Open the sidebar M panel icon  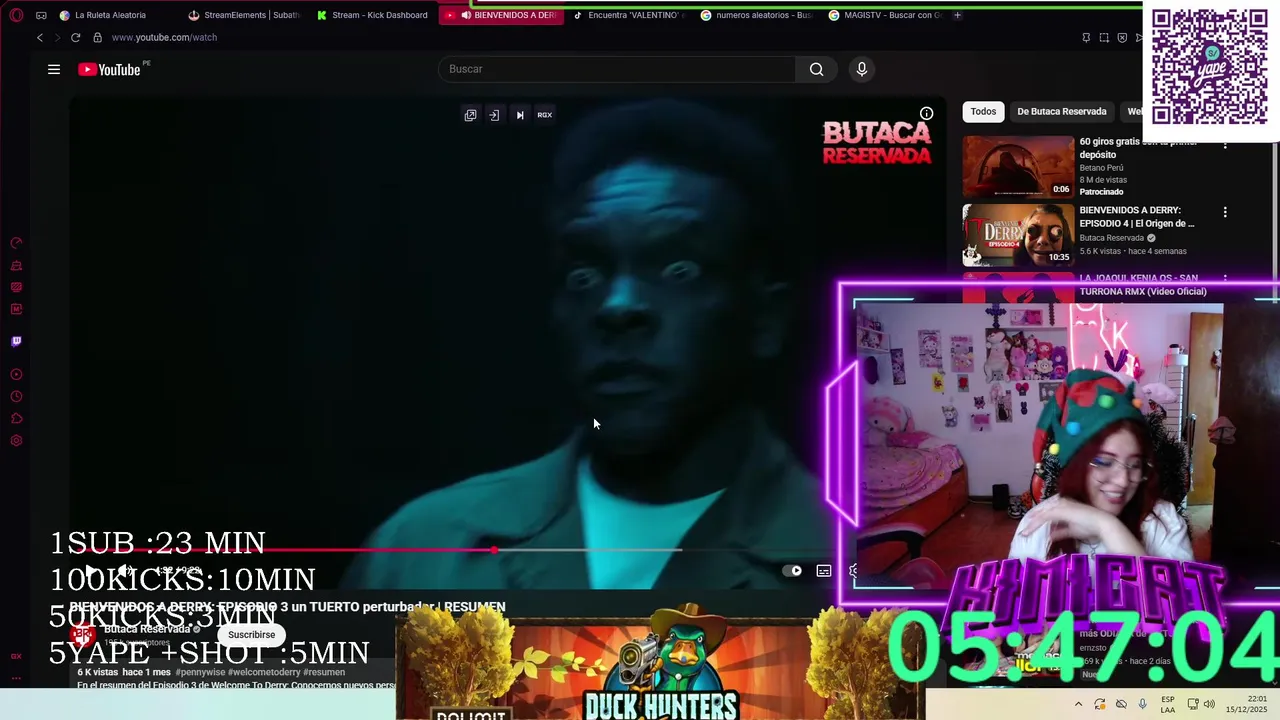tap(16, 309)
